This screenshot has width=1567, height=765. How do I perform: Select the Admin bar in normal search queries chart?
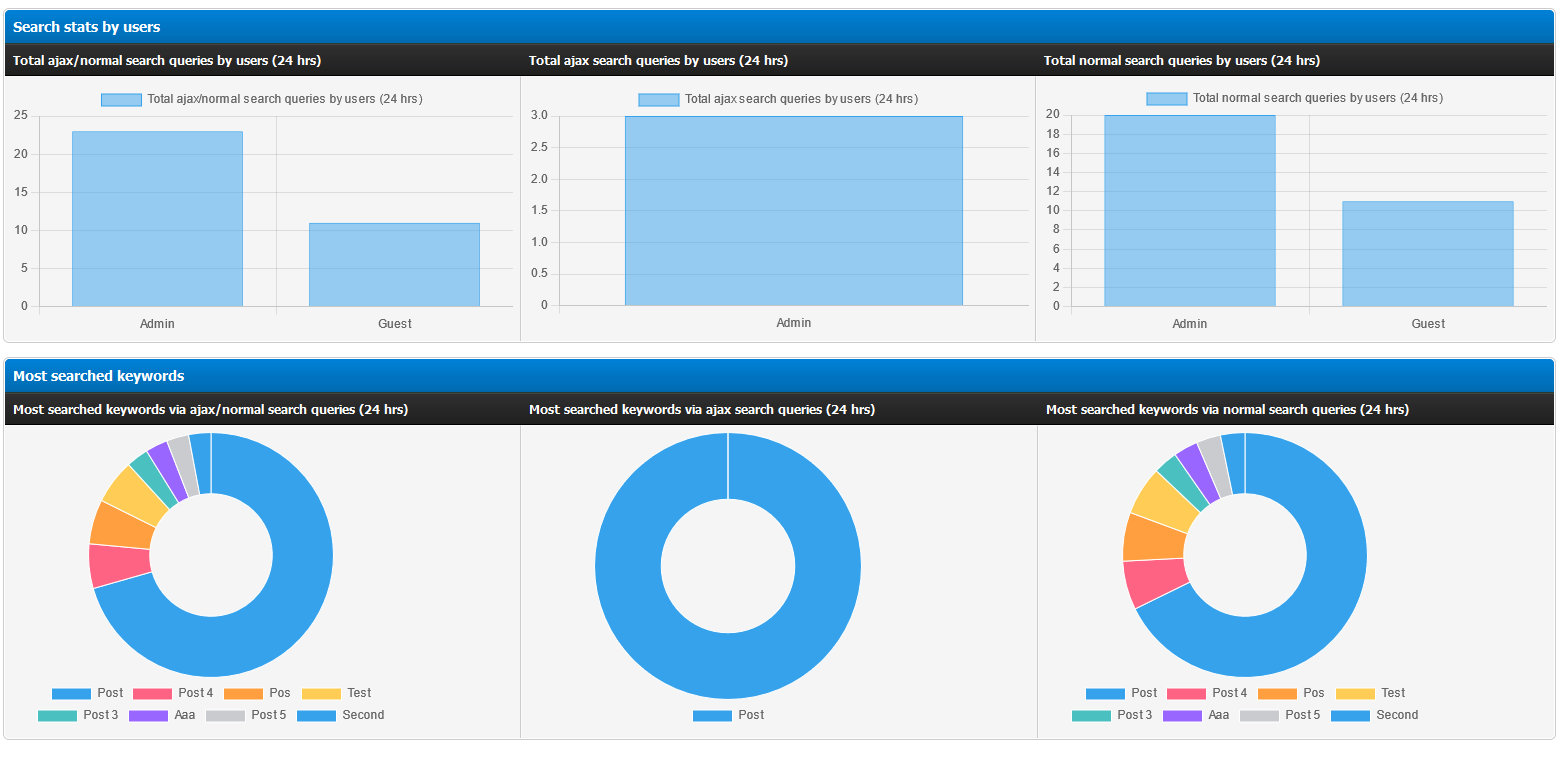1189,211
